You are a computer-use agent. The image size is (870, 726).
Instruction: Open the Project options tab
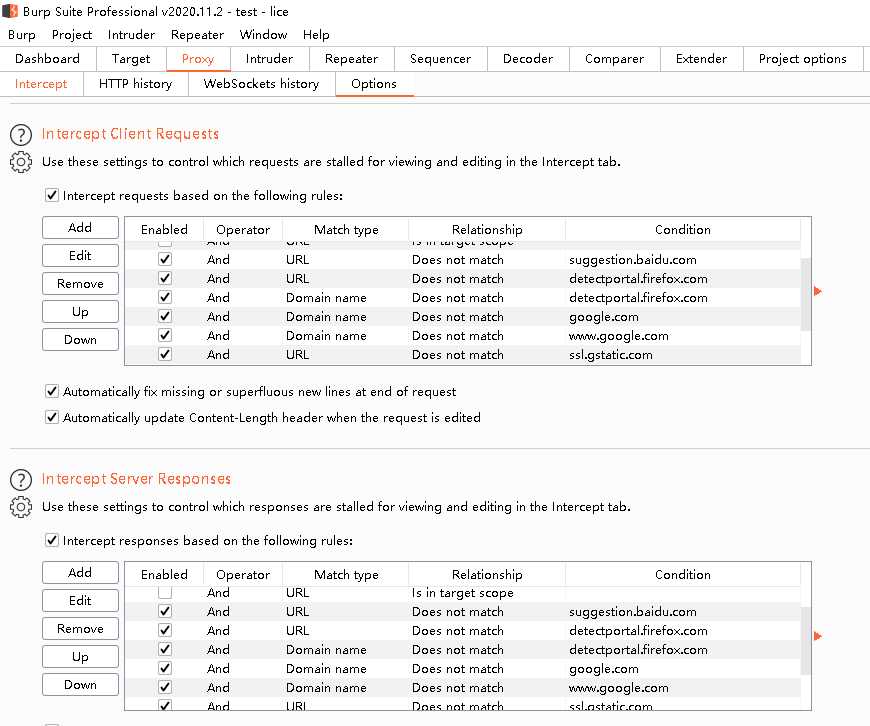click(x=803, y=59)
